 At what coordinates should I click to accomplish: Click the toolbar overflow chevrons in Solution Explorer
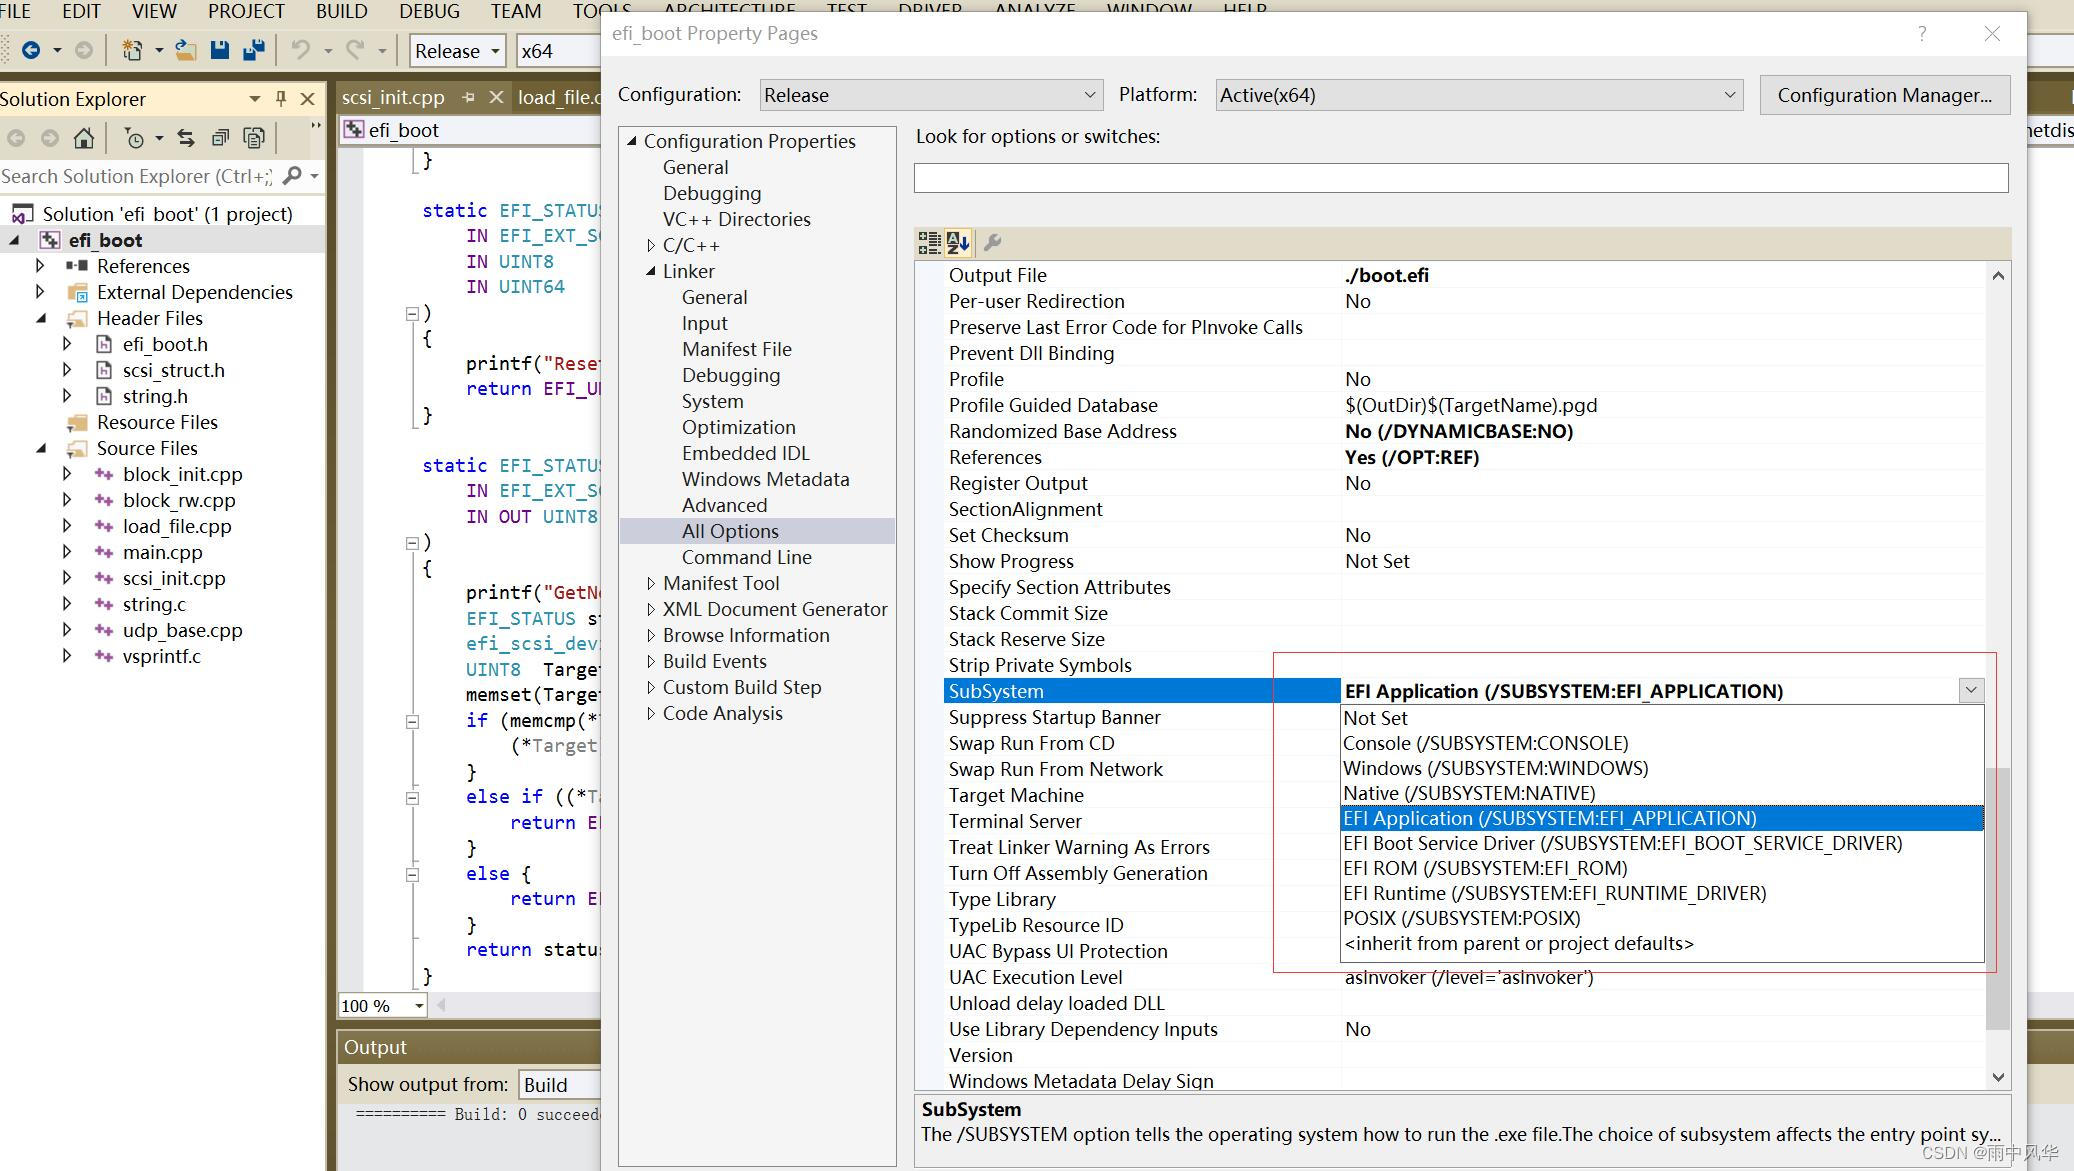click(x=316, y=125)
